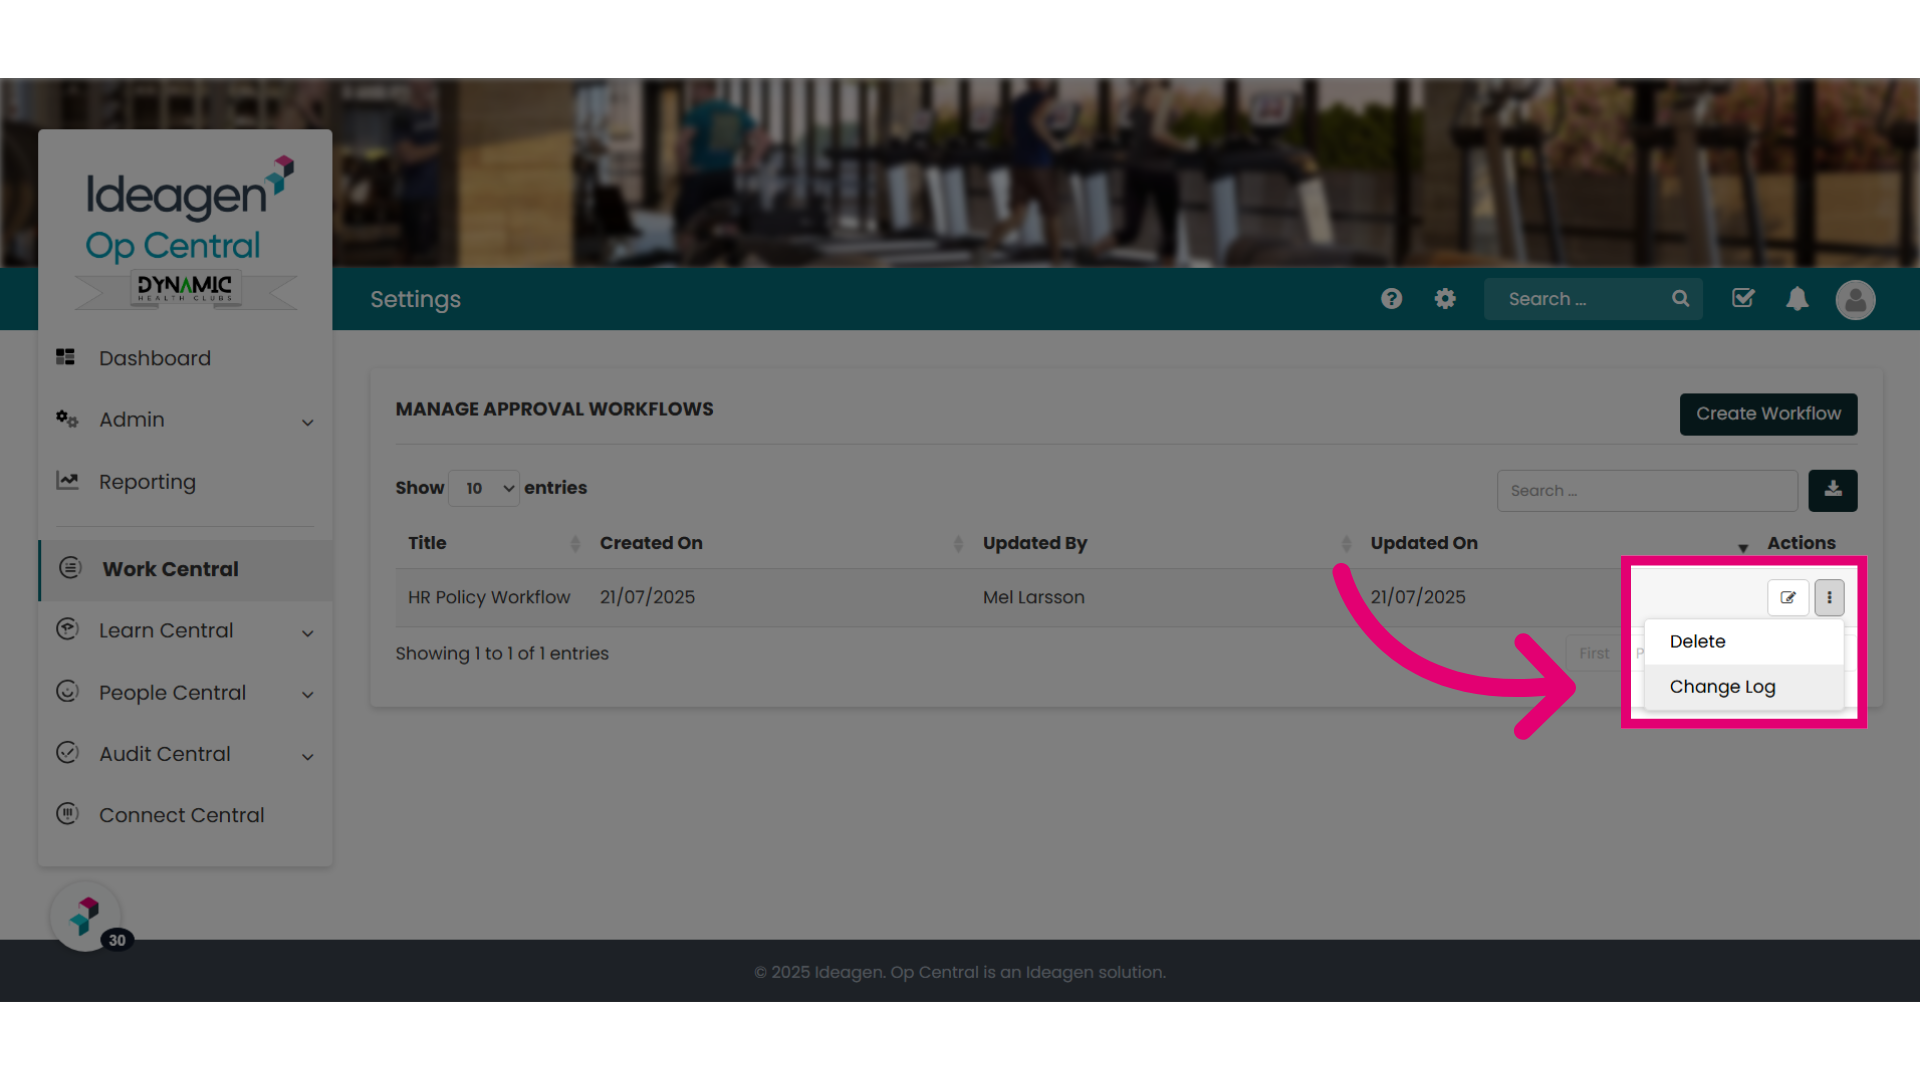1920x1080 pixels.
Task: Open the floating Ideagen widget with badge 30
Action: point(86,916)
